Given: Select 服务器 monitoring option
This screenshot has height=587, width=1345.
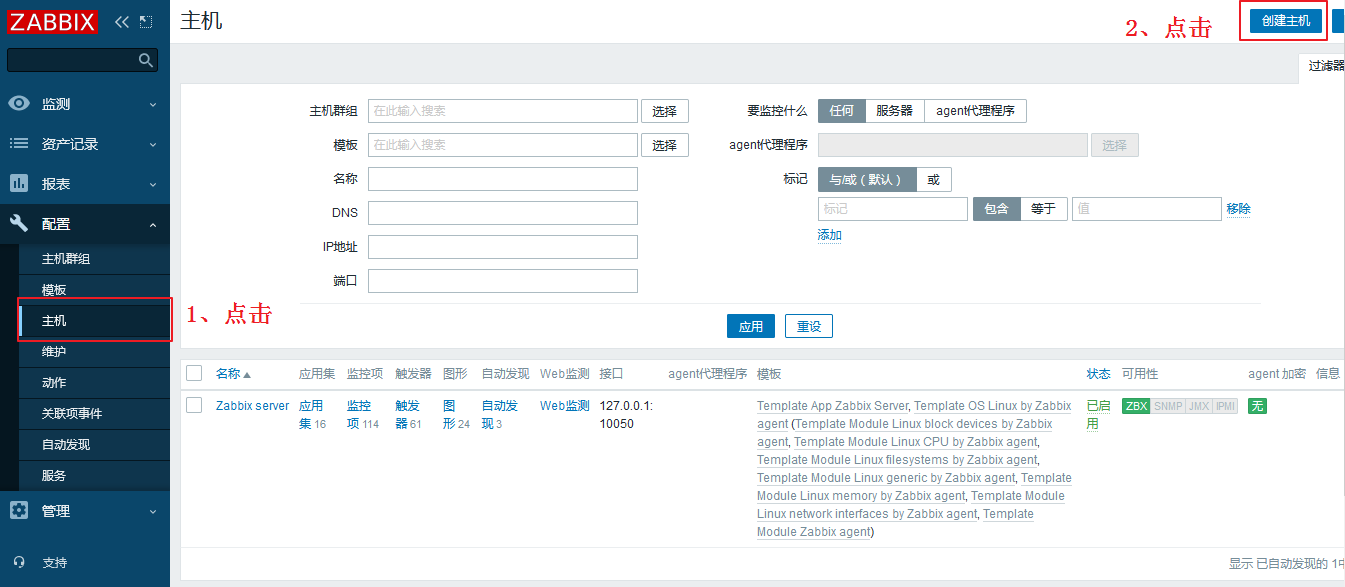Looking at the screenshot, I should click(894, 111).
